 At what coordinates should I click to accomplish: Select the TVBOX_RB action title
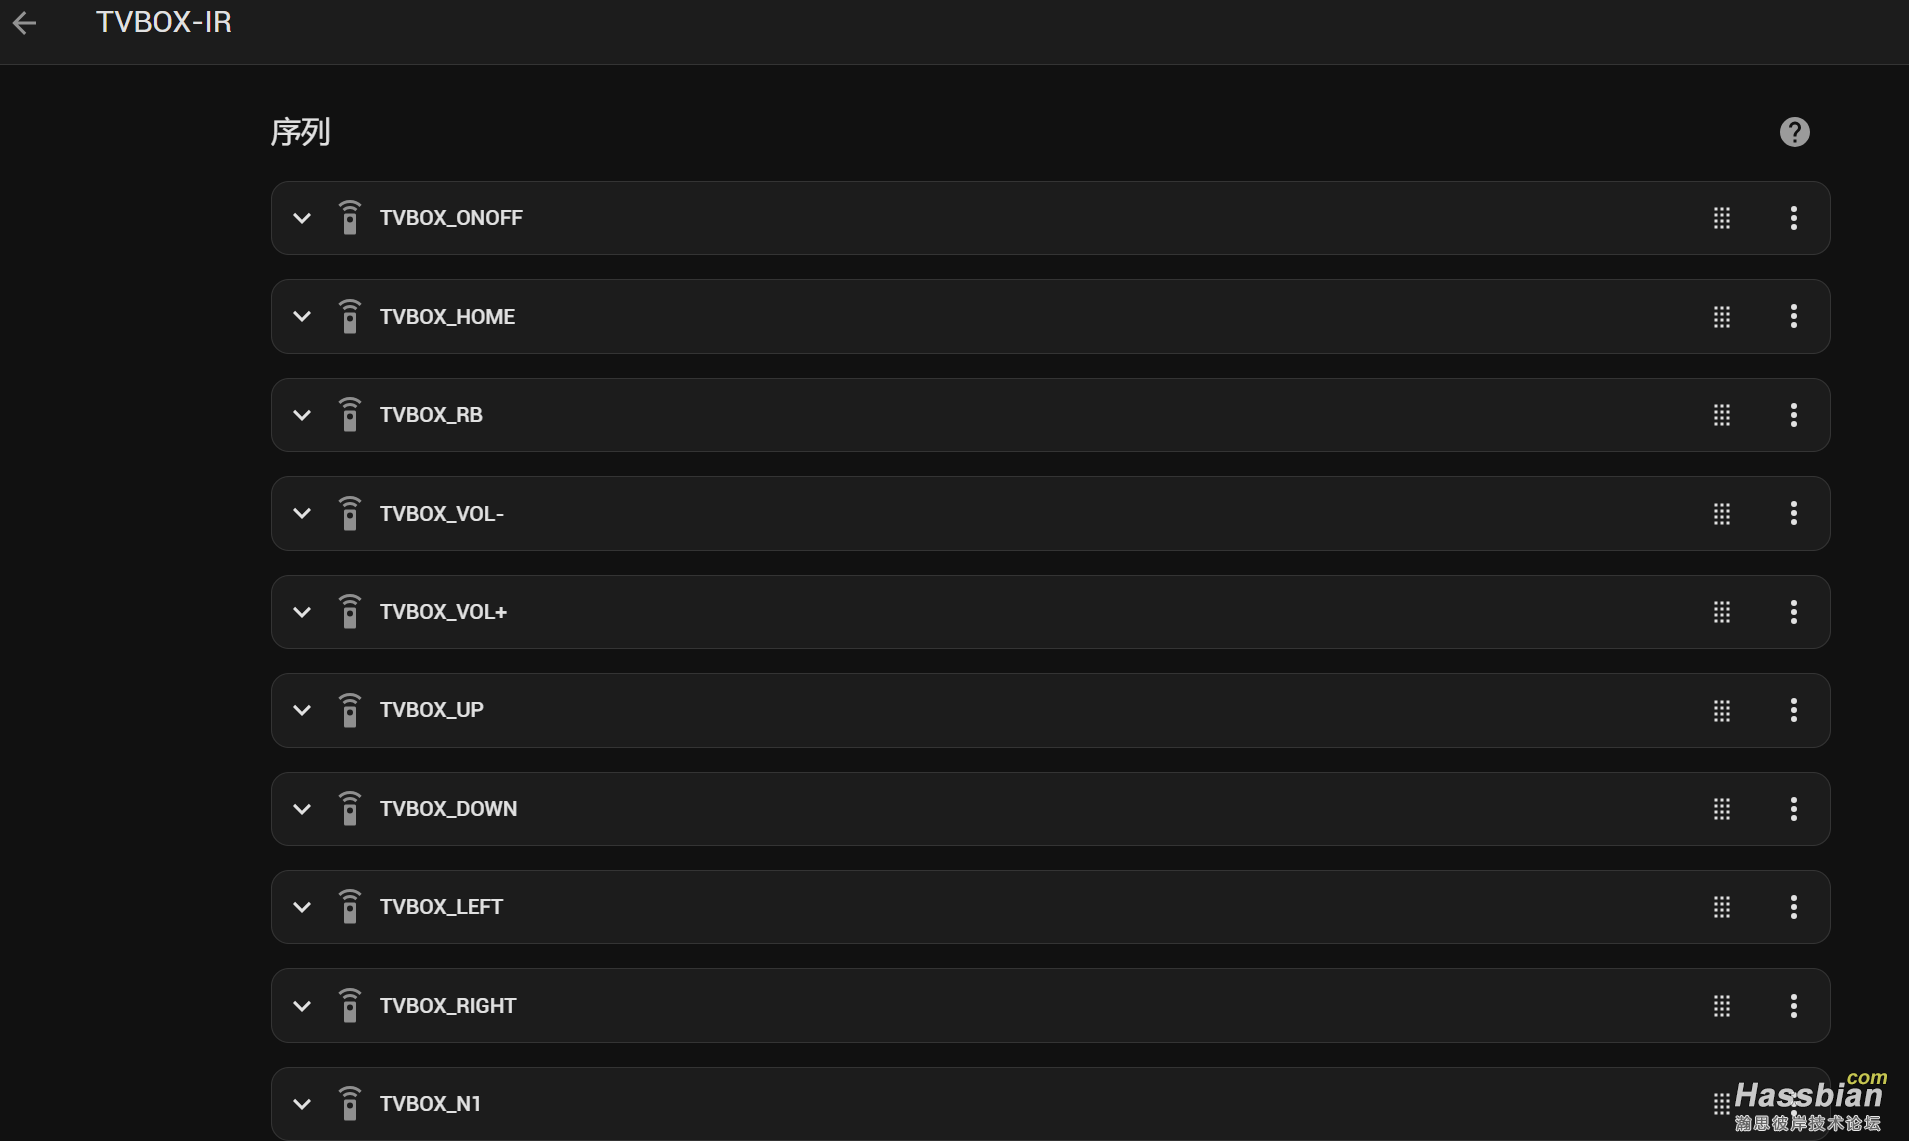pos(431,415)
